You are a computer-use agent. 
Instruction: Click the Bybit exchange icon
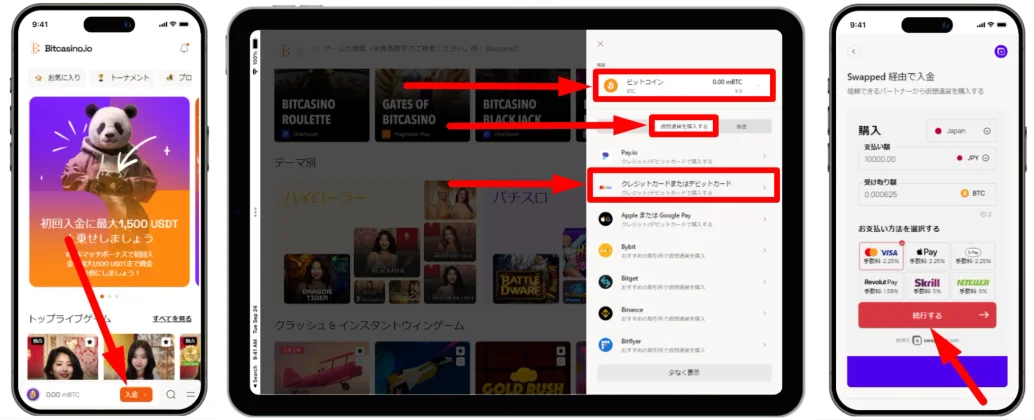pos(605,251)
